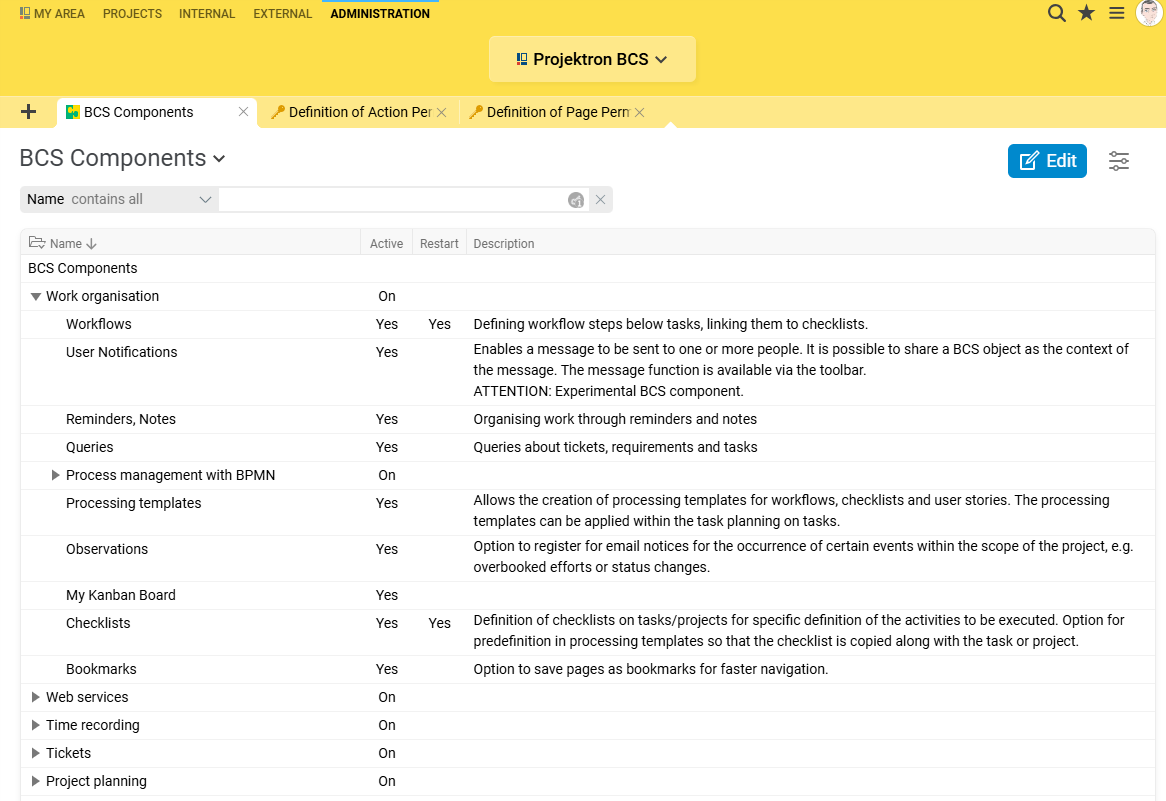Open 'contains all' filter operator dropdown
The height and width of the screenshot is (801, 1166).
click(141, 200)
